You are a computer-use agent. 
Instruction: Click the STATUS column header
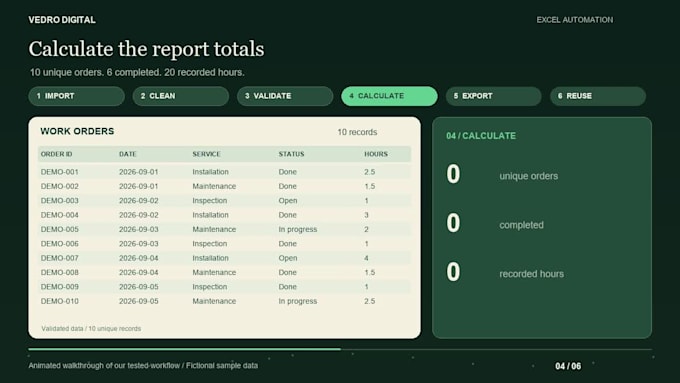291,154
